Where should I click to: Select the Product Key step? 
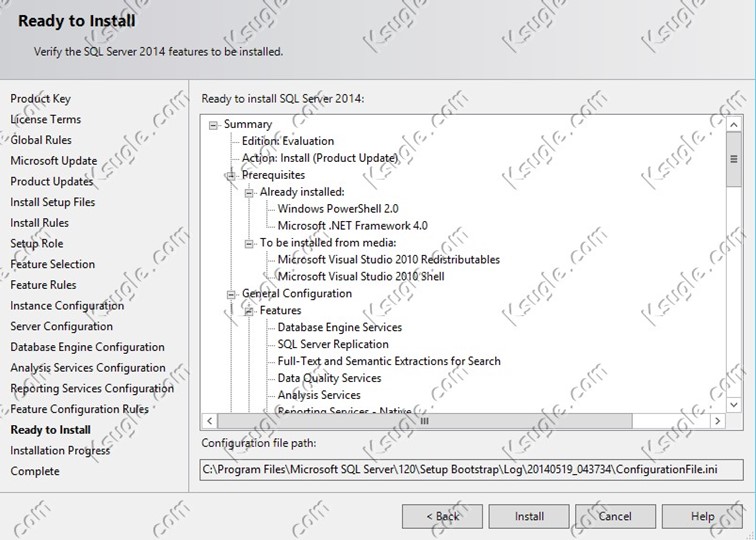(x=40, y=98)
